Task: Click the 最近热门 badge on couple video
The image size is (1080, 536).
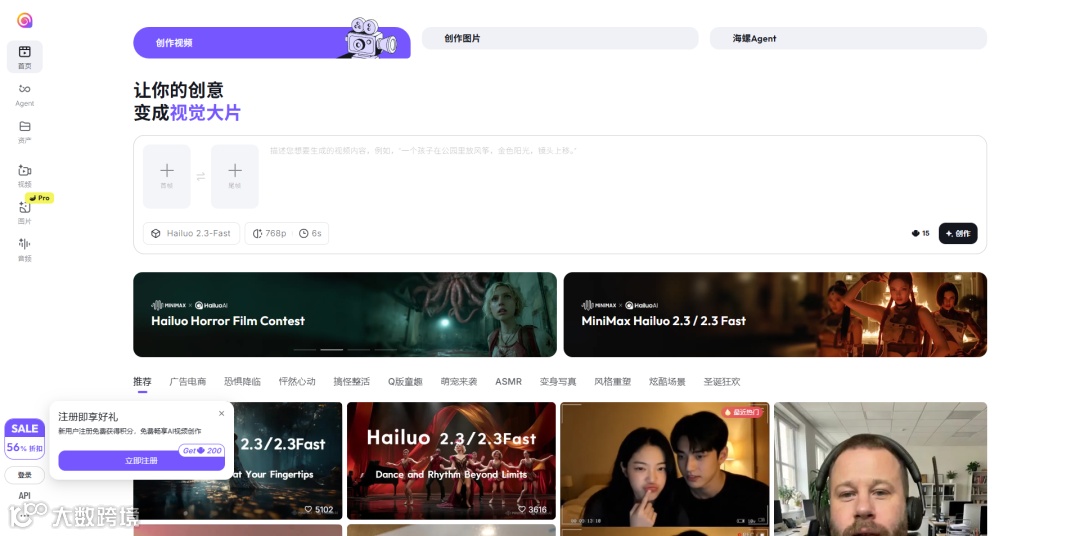Action: pyautogui.click(x=742, y=412)
